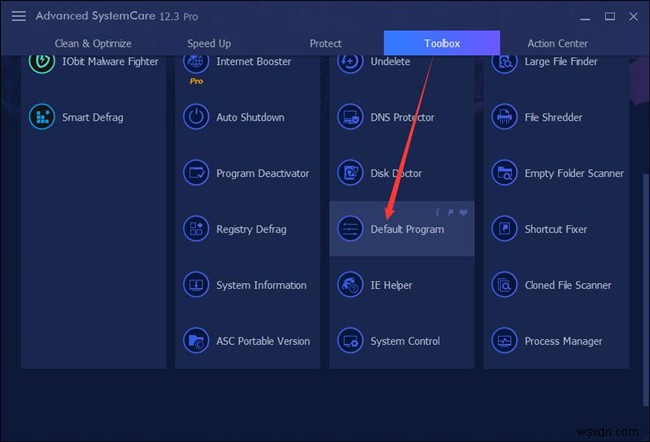Click the Program Deactivator label

(x=262, y=173)
